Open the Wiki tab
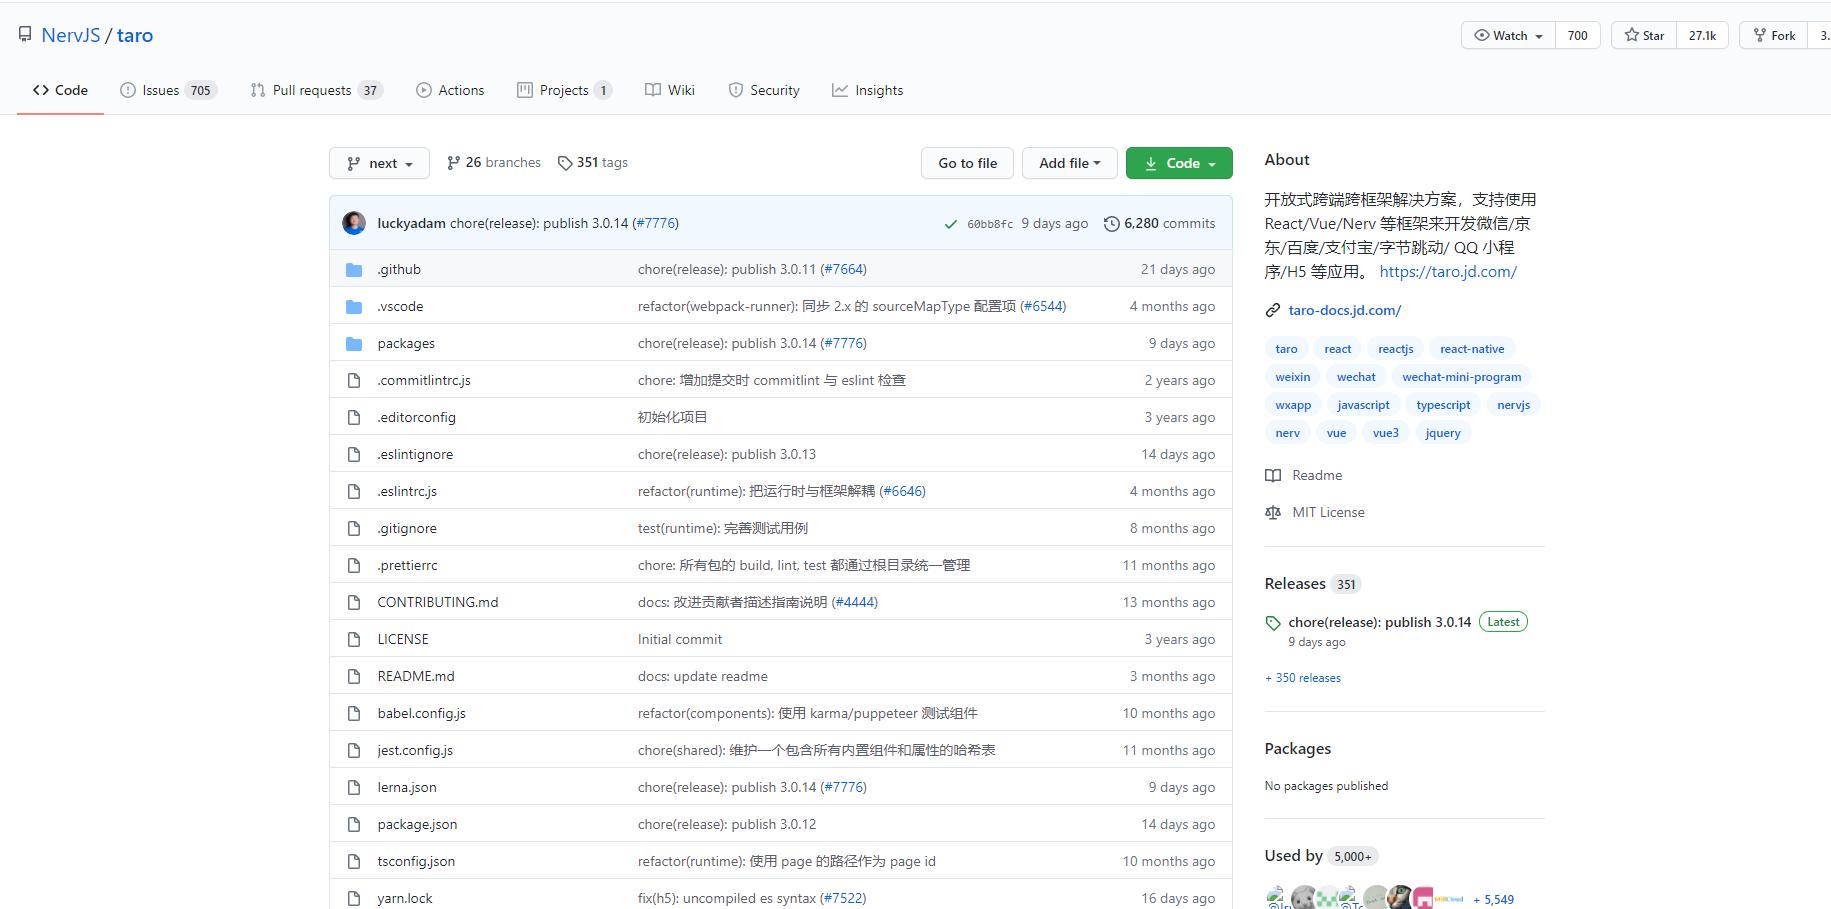This screenshot has height=909, width=1831. 670,90
